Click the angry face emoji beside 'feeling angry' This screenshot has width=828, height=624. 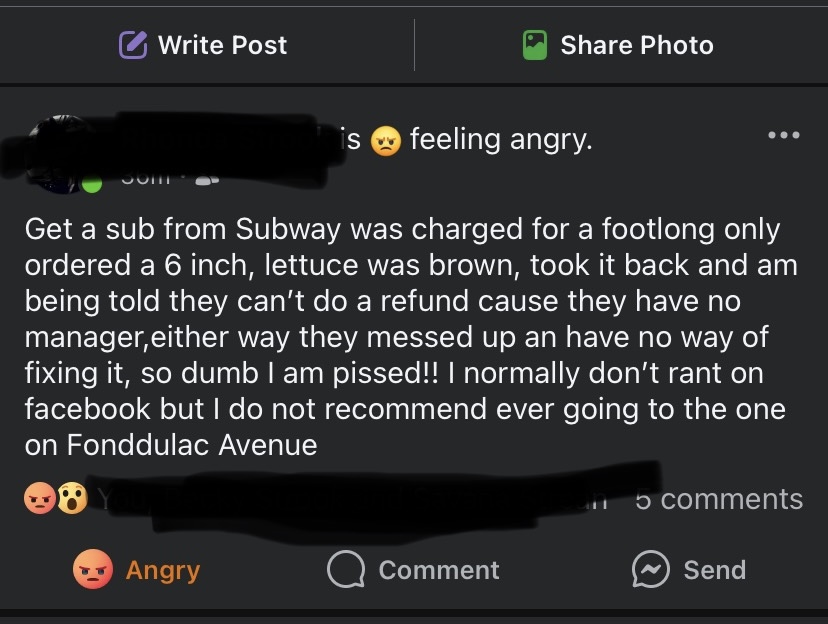click(385, 141)
